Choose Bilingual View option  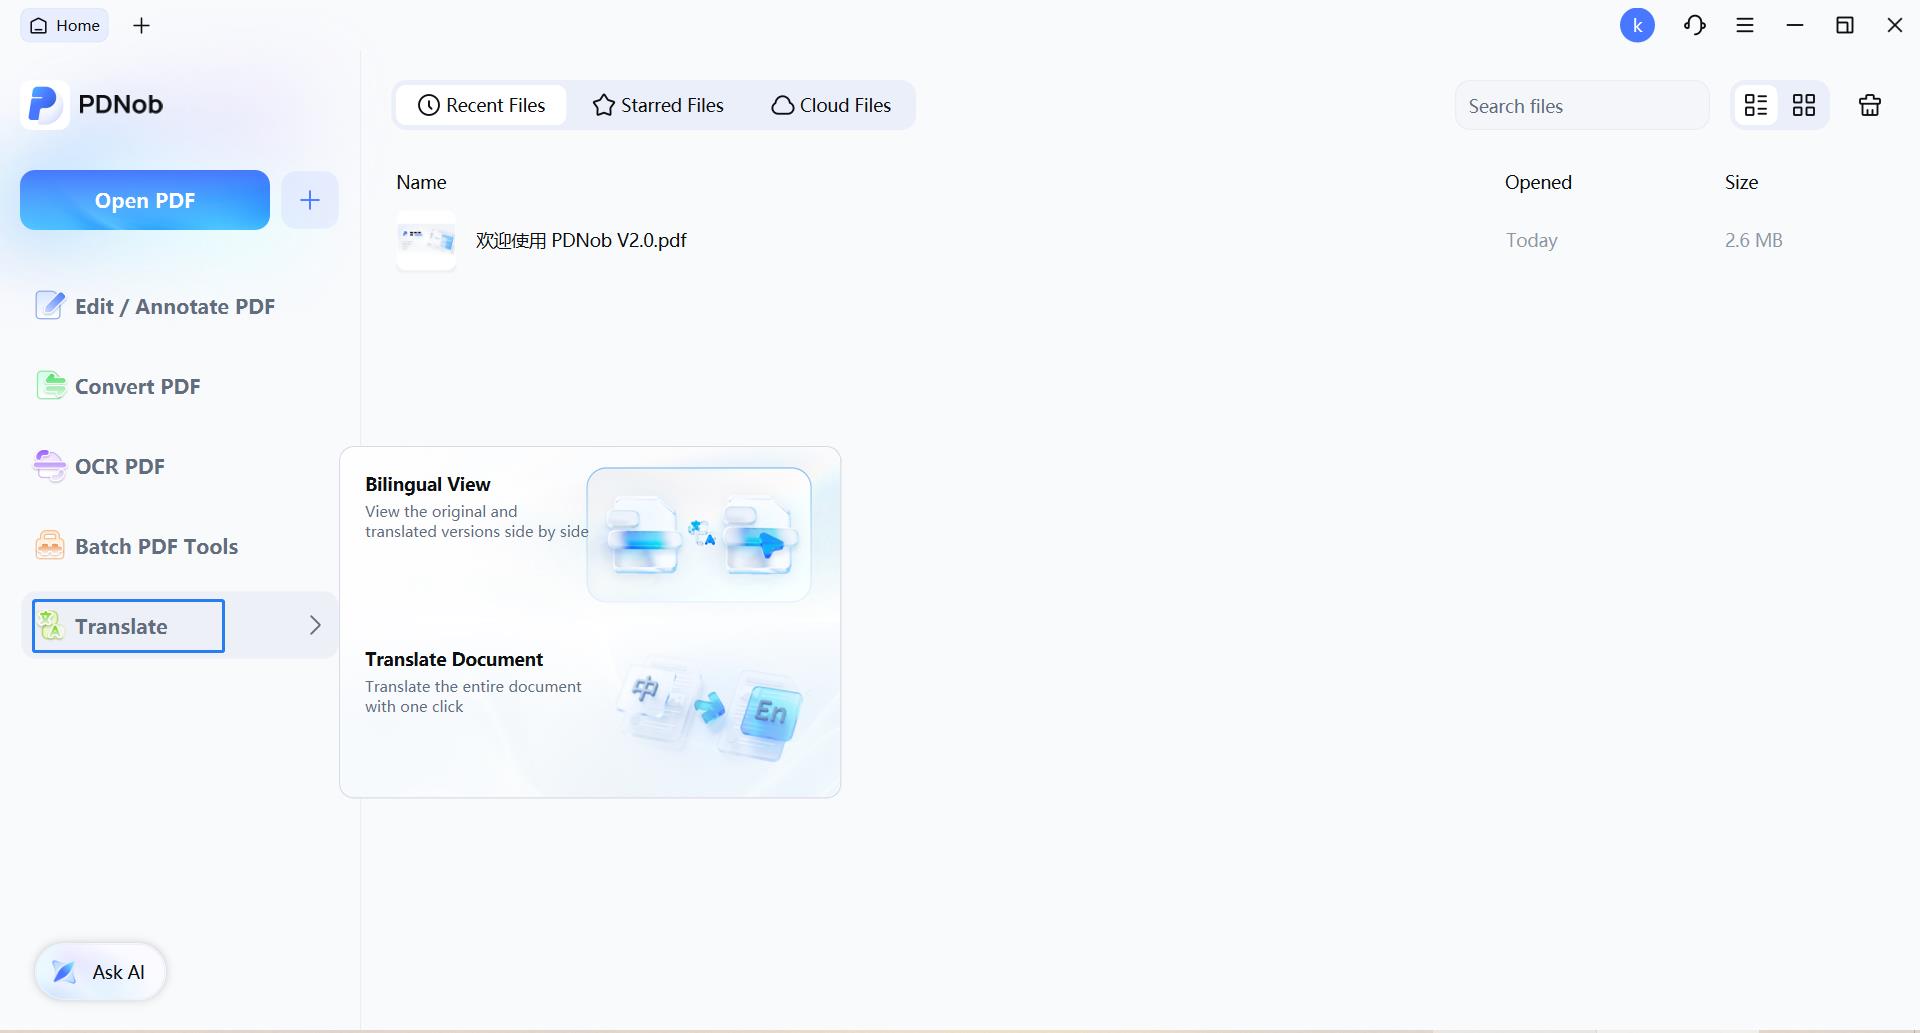pyautogui.click(x=590, y=535)
